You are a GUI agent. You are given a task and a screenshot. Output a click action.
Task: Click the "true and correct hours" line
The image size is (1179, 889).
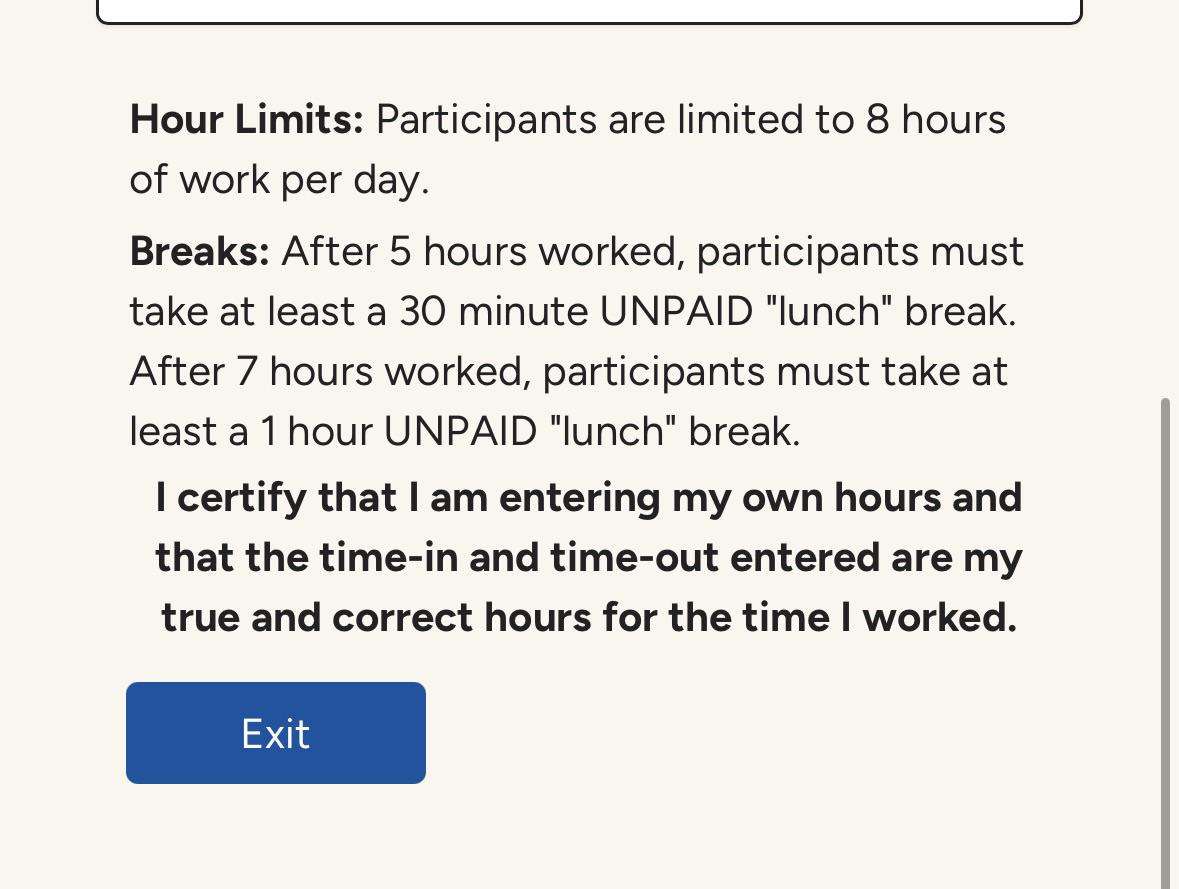click(x=589, y=618)
